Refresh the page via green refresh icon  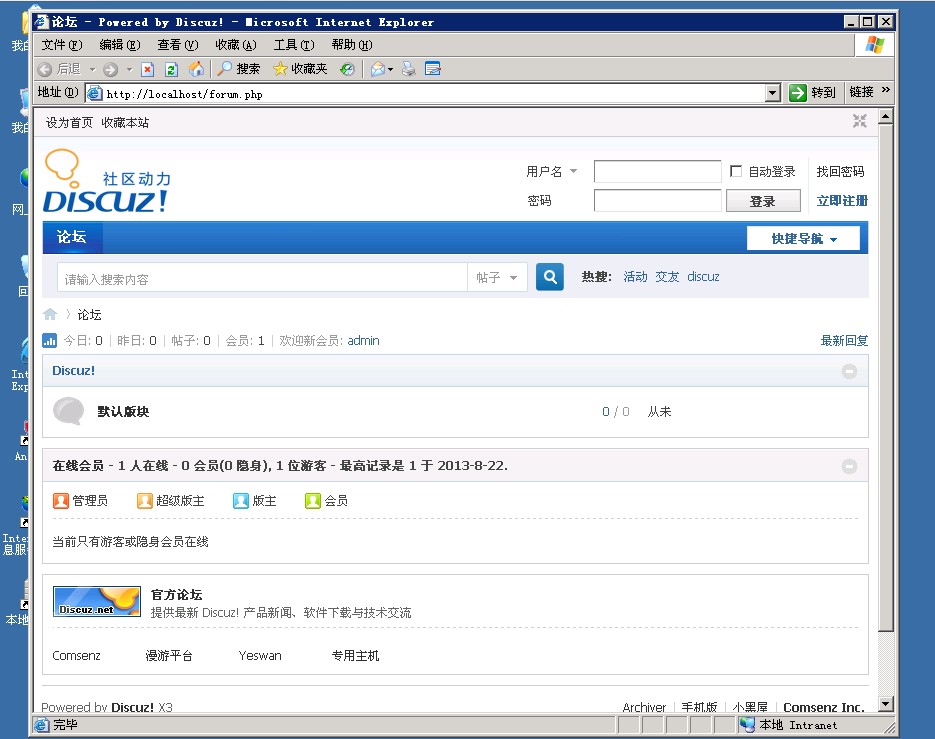coord(171,69)
